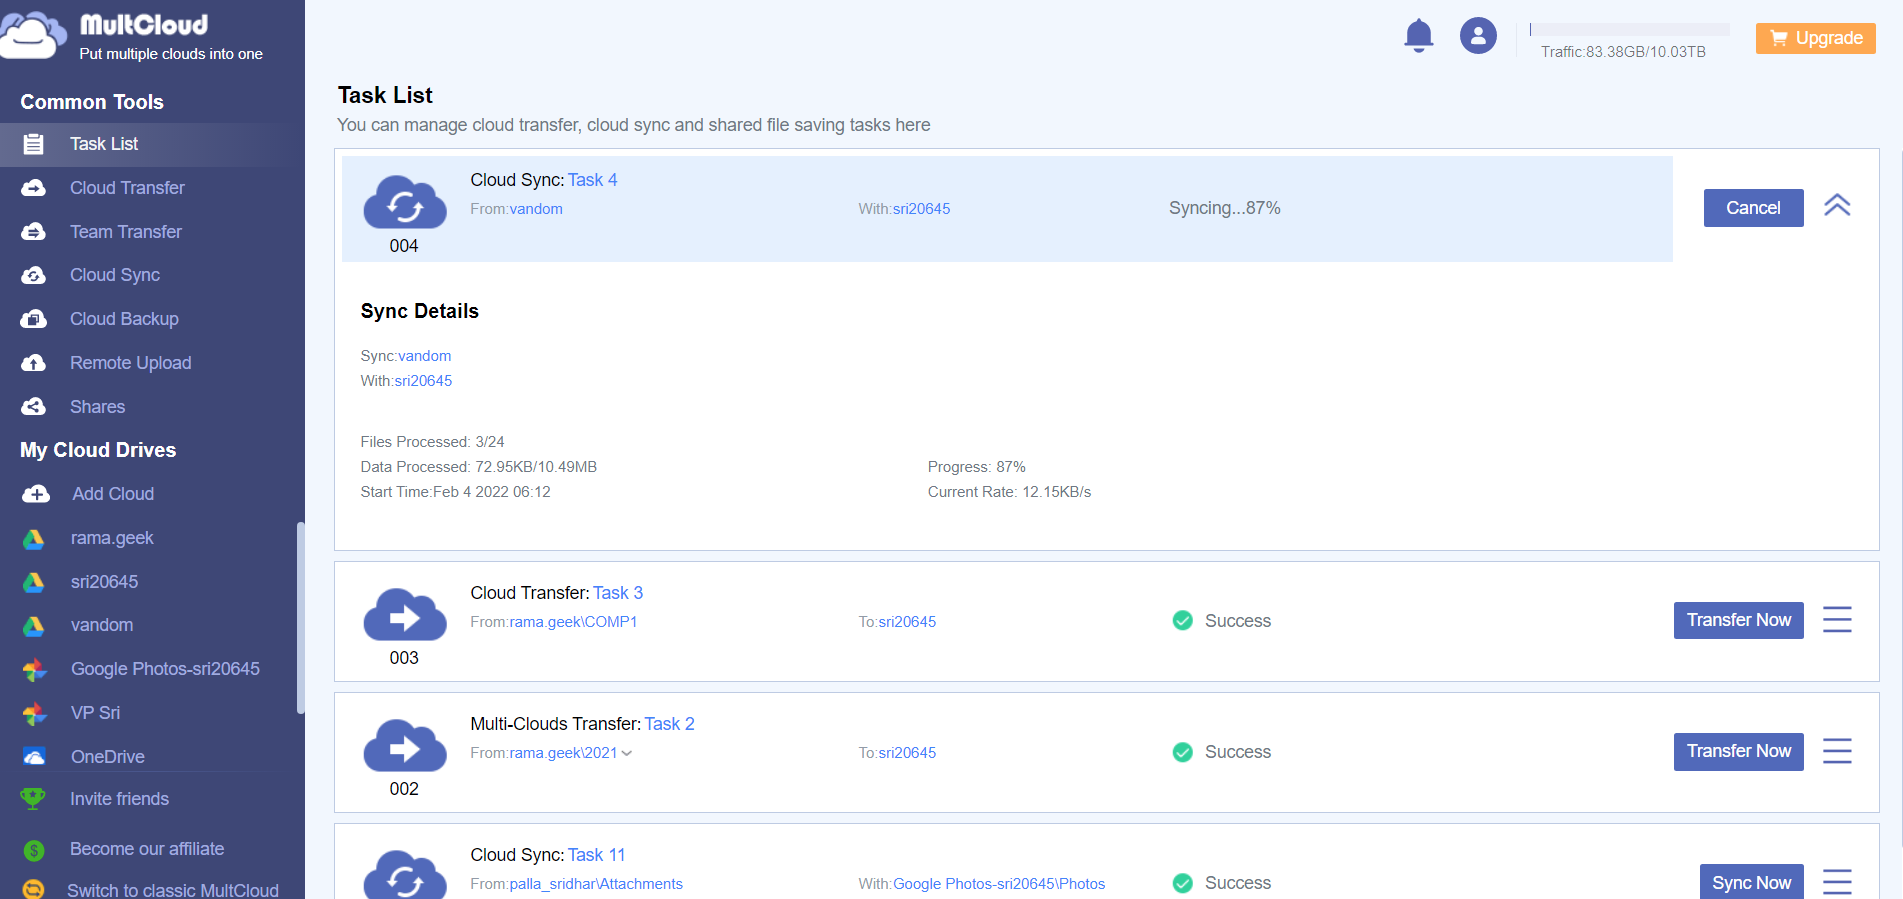Viewport: 1903px width, 899px height.
Task: Click the Remote Upload sidebar icon
Action: 34,363
